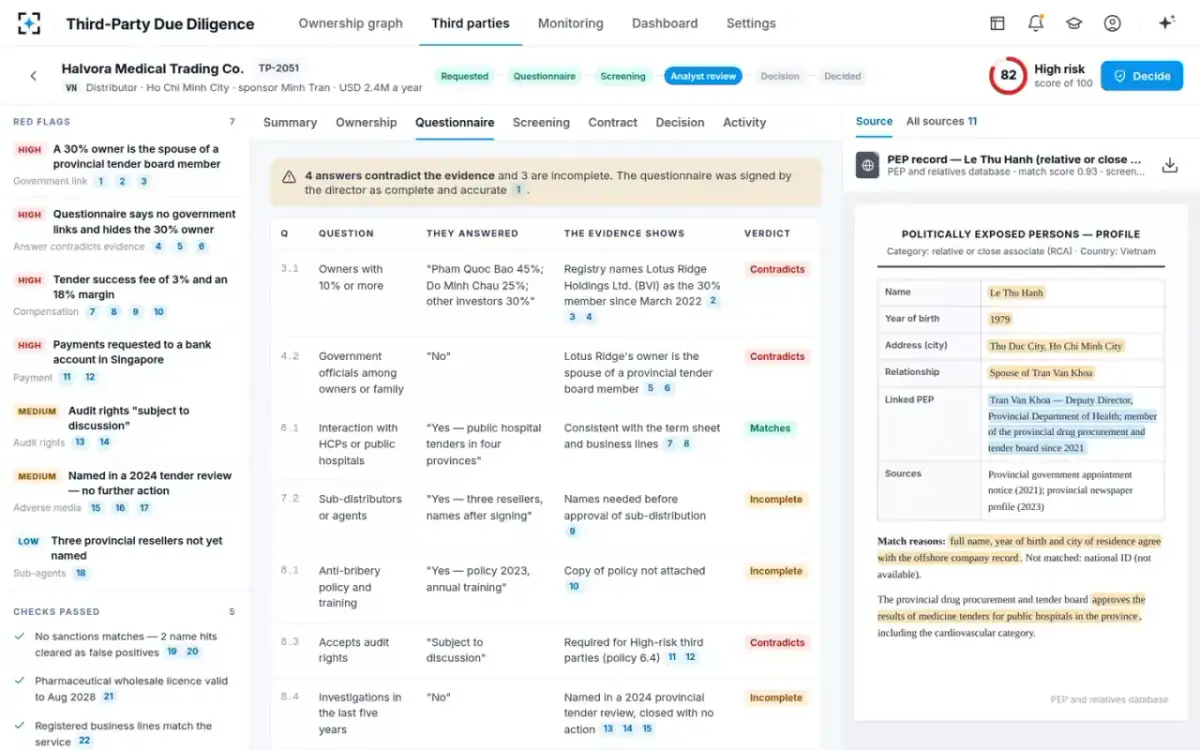Image resolution: width=1200 pixels, height=750 pixels.
Task: Click the globe icon on PEP record
Action: tap(869, 165)
